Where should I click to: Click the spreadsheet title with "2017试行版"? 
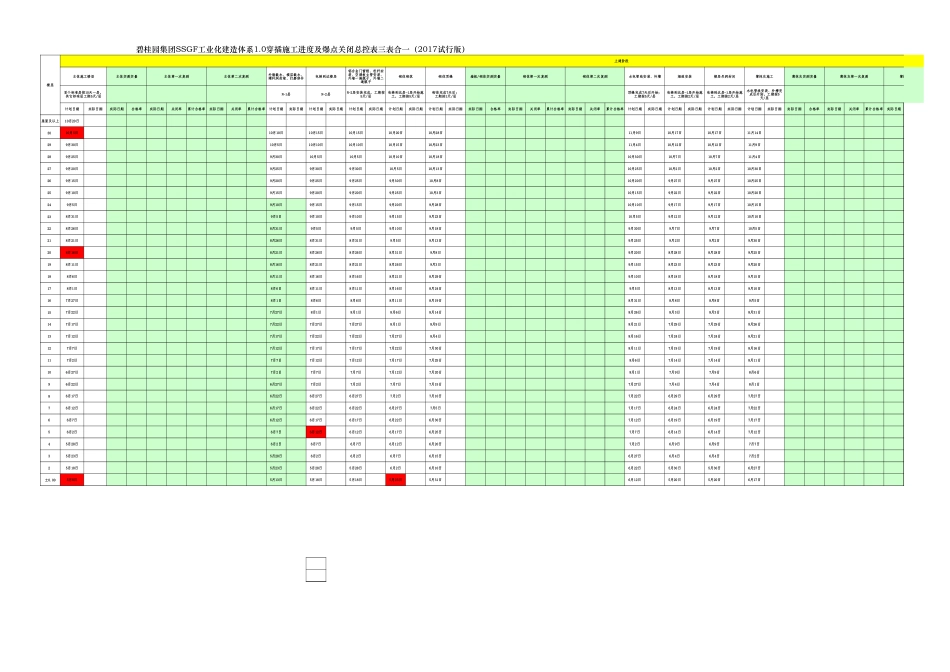tap(300, 49)
